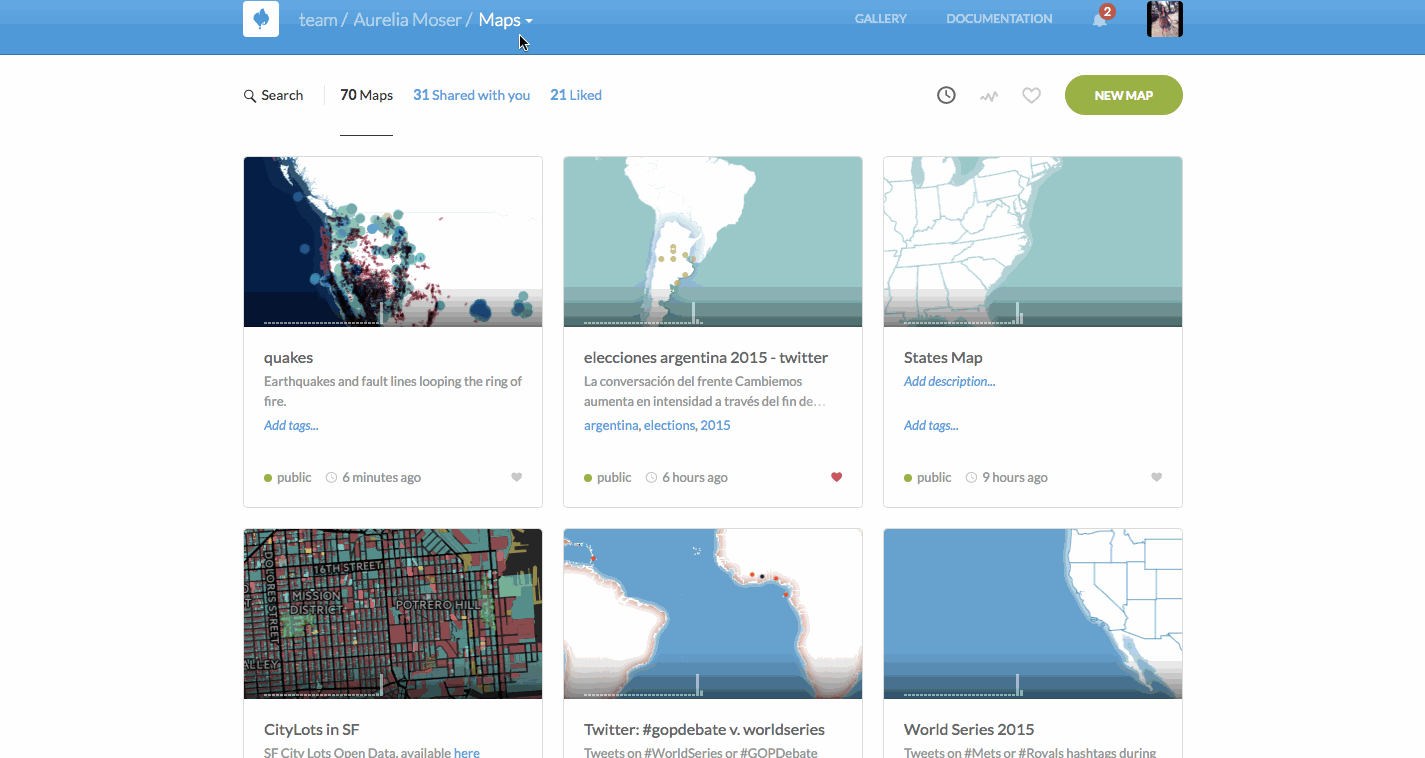Switch to the 21 Liked tab
This screenshot has height=758, width=1425.
point(576,95)
